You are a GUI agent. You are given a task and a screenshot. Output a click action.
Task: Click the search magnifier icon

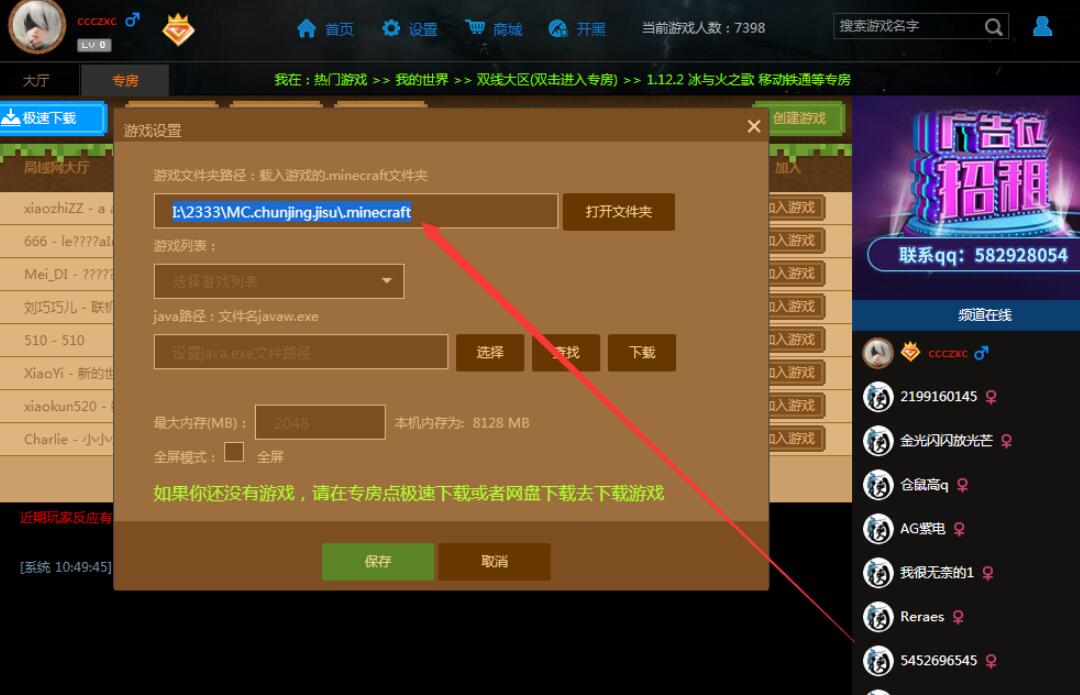(993, 27)
